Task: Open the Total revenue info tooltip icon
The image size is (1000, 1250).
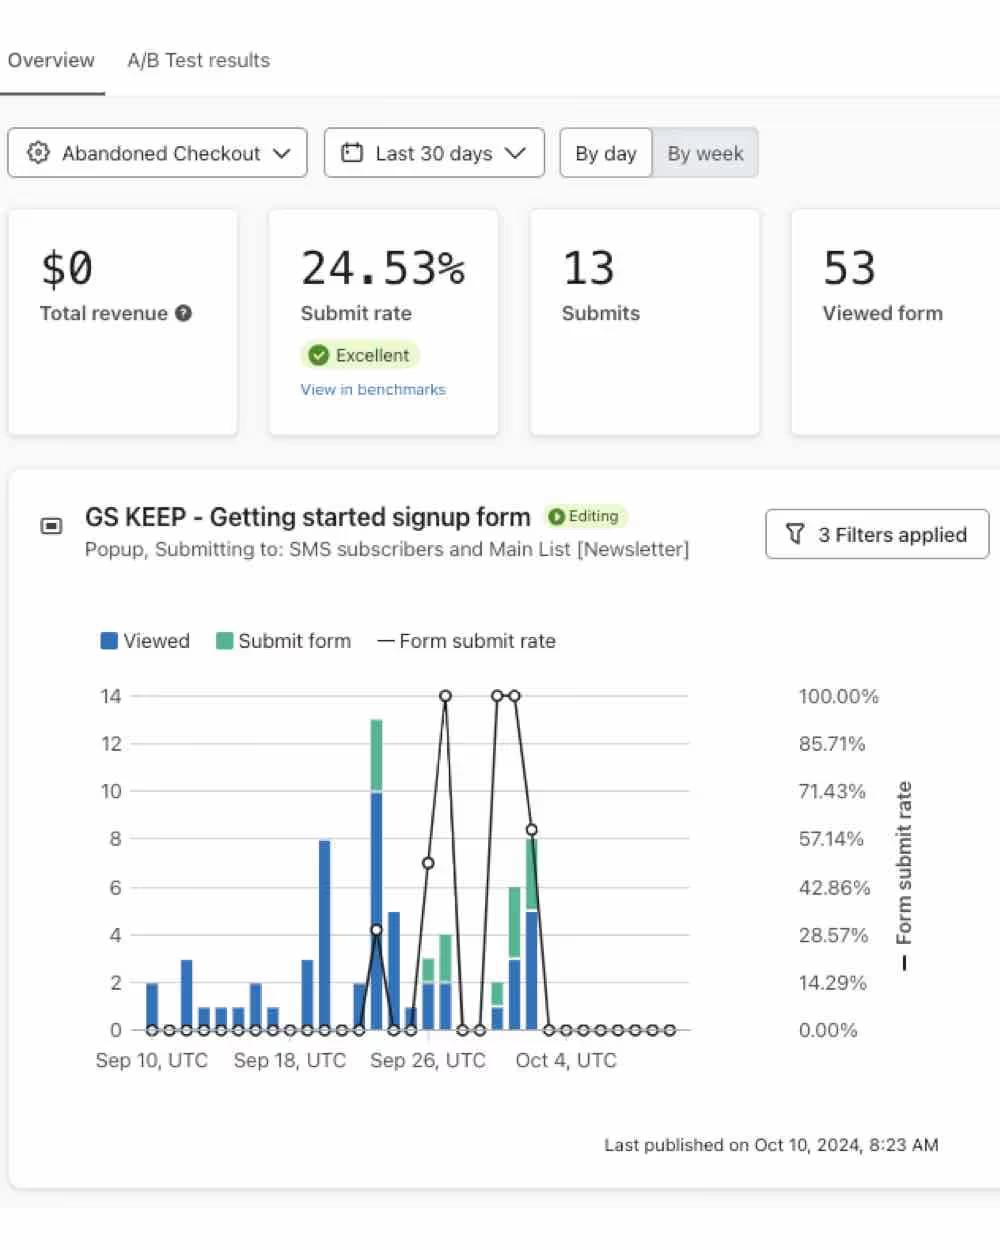Action: 183,313
